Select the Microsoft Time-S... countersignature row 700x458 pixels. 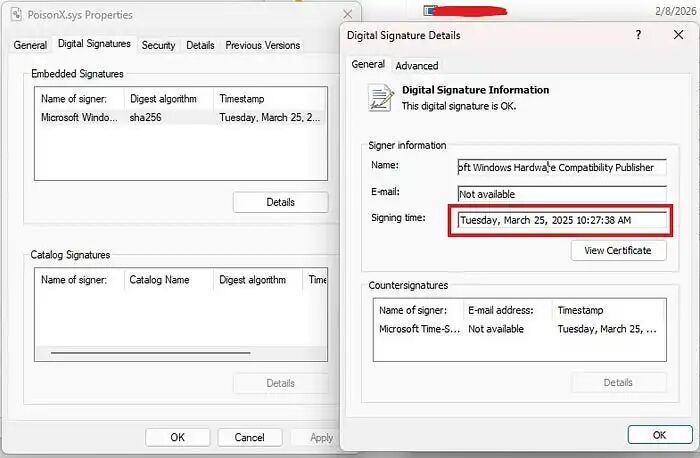click(519, 329)
